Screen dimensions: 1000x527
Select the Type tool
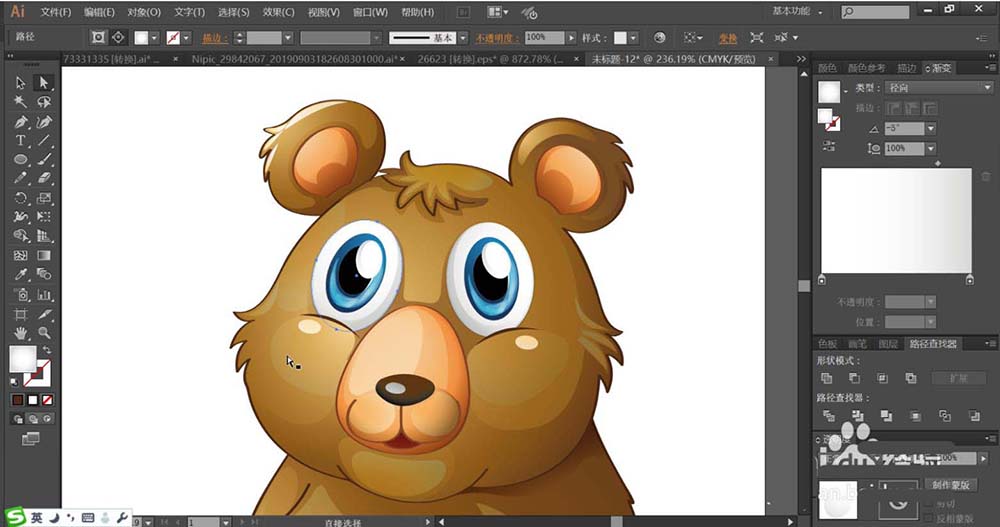click(x=20, y=140)
